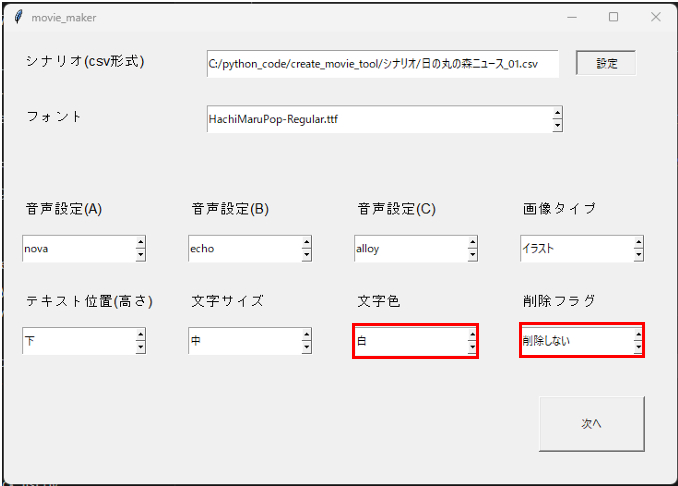Click the down arrow of the echo spinbox
Screen dimensions: 678x486
pyautogui.click(x=307, y=255)
